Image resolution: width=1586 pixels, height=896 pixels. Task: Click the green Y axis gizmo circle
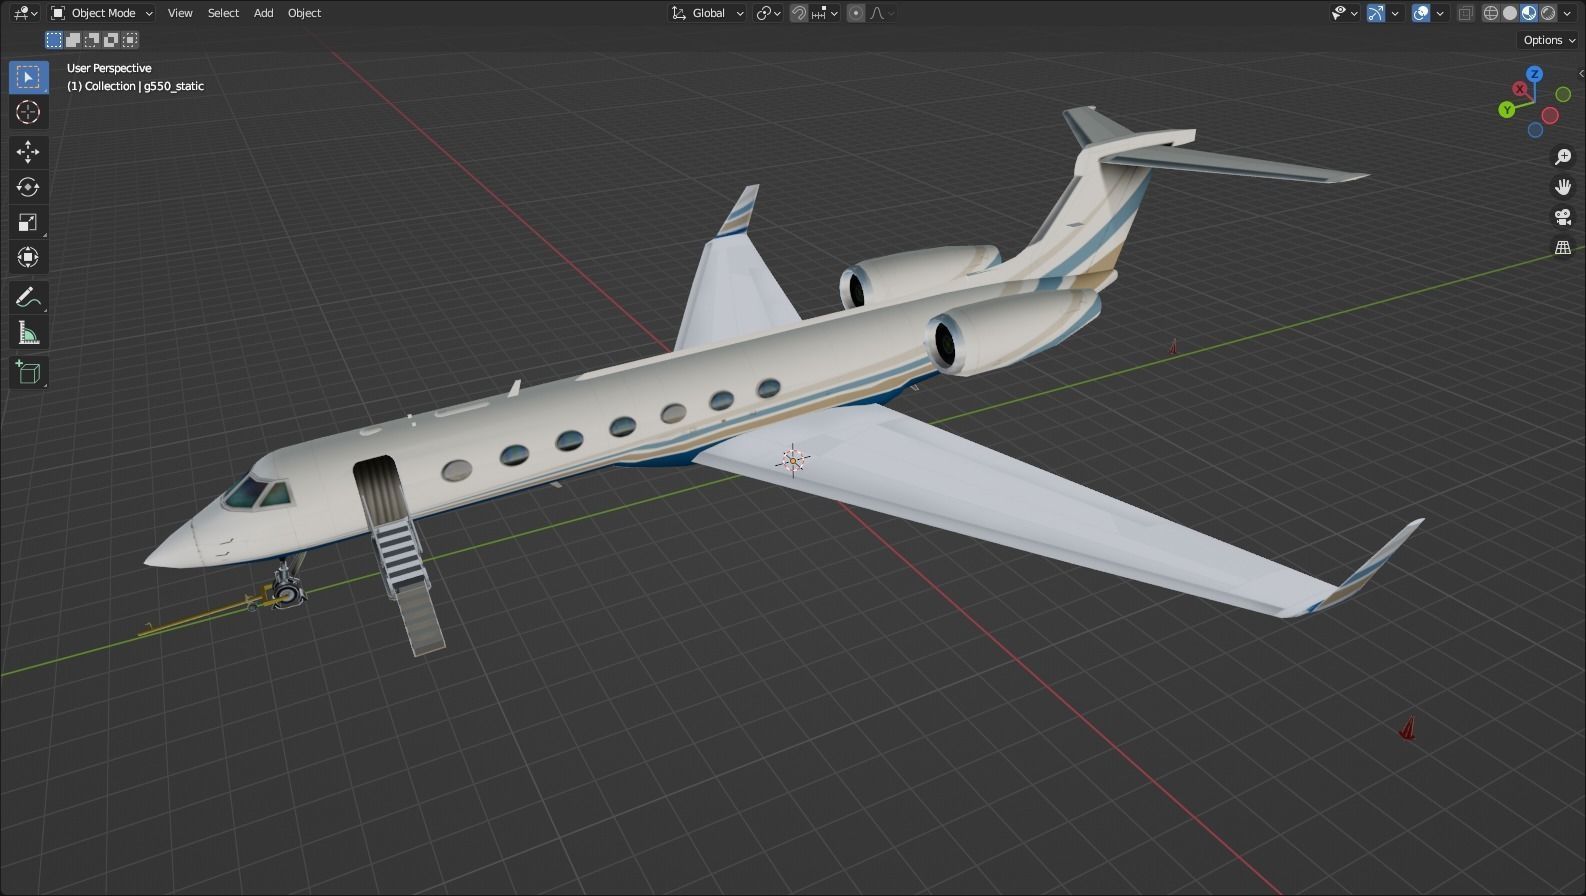(x=1507, y=110)
